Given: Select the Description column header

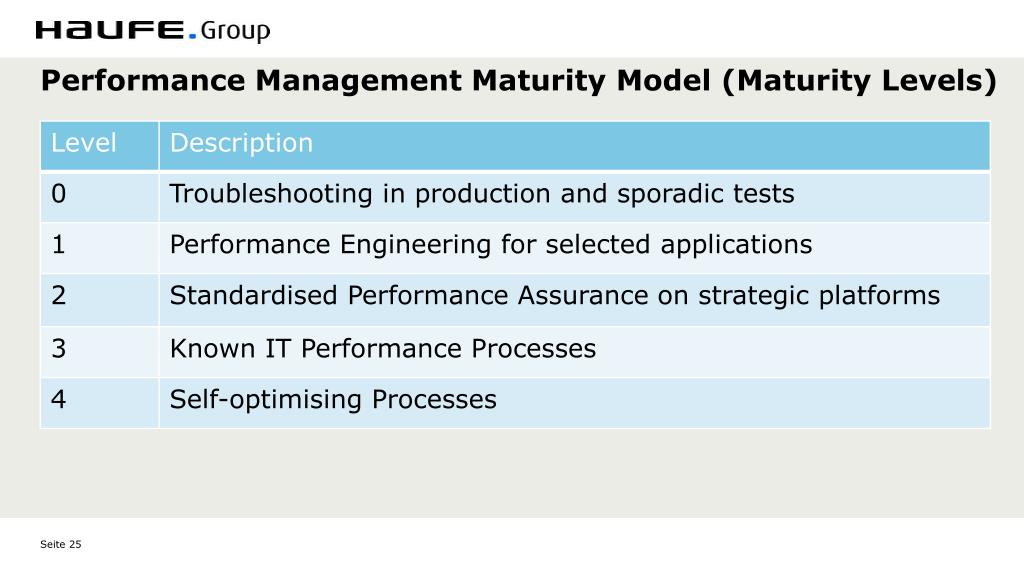Looking at the screenshot, I should 575,145.
